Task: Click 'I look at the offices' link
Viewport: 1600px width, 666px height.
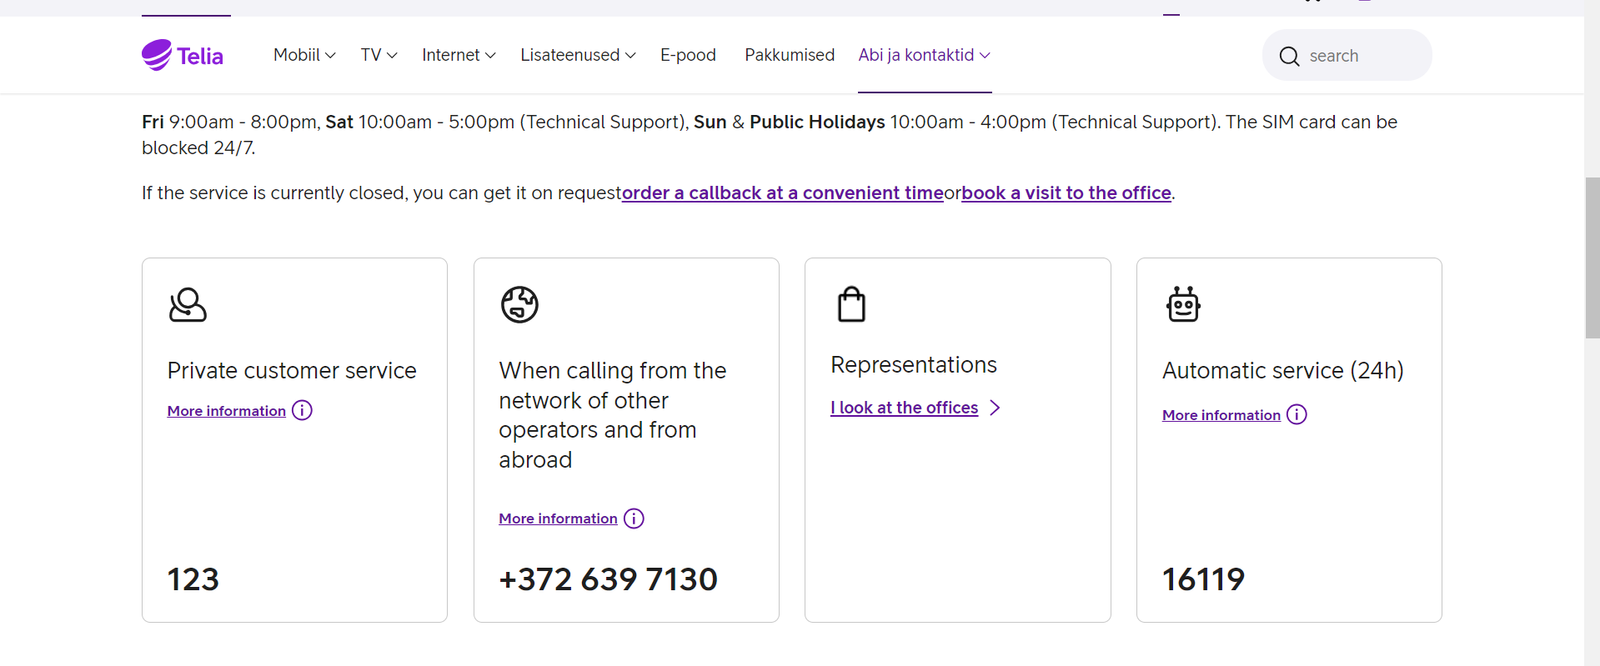Action: coord(904,407)
